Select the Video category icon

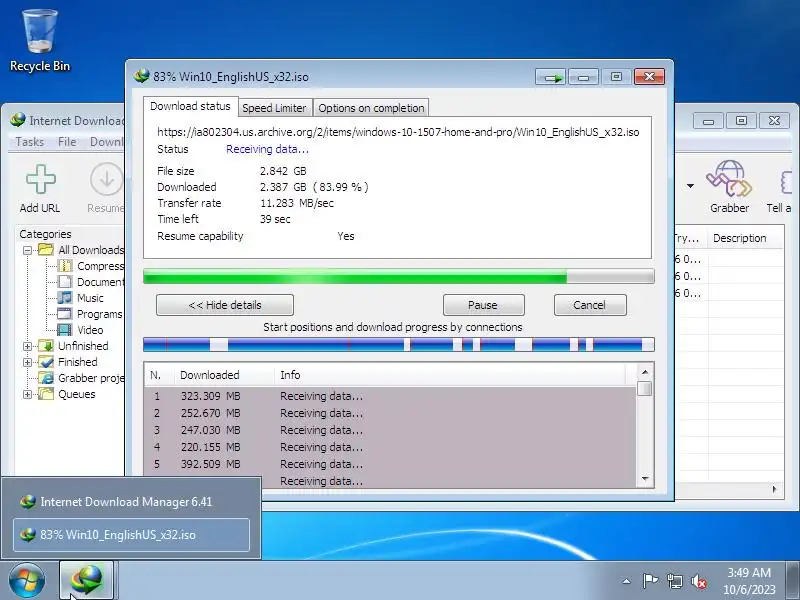[65, 330]
